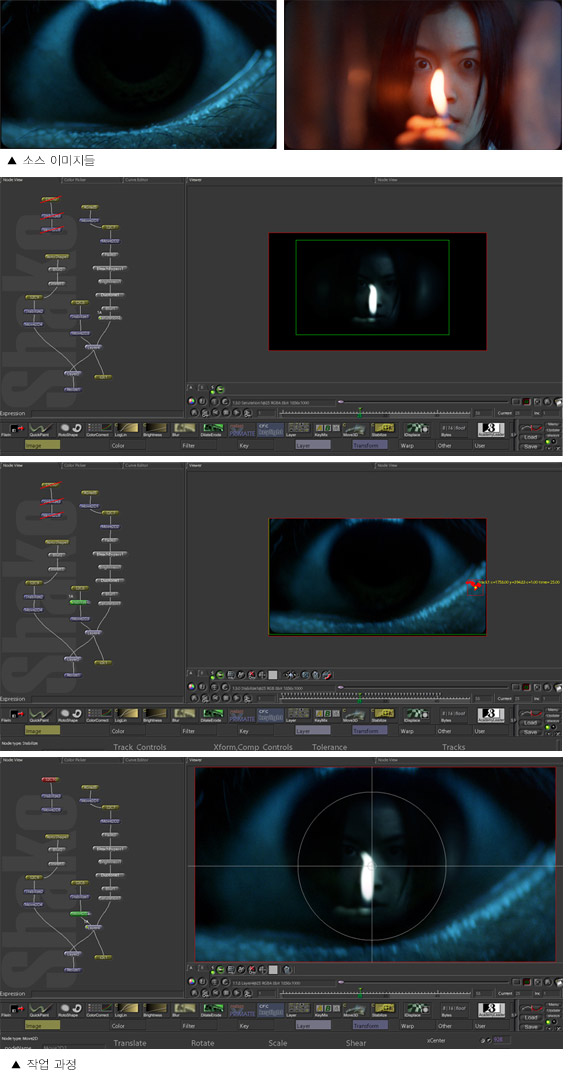Select the Move3D tool in the bottom Shake screenshot
Viewport: 570px width, 1083px height.
[x=354, y=1010]
